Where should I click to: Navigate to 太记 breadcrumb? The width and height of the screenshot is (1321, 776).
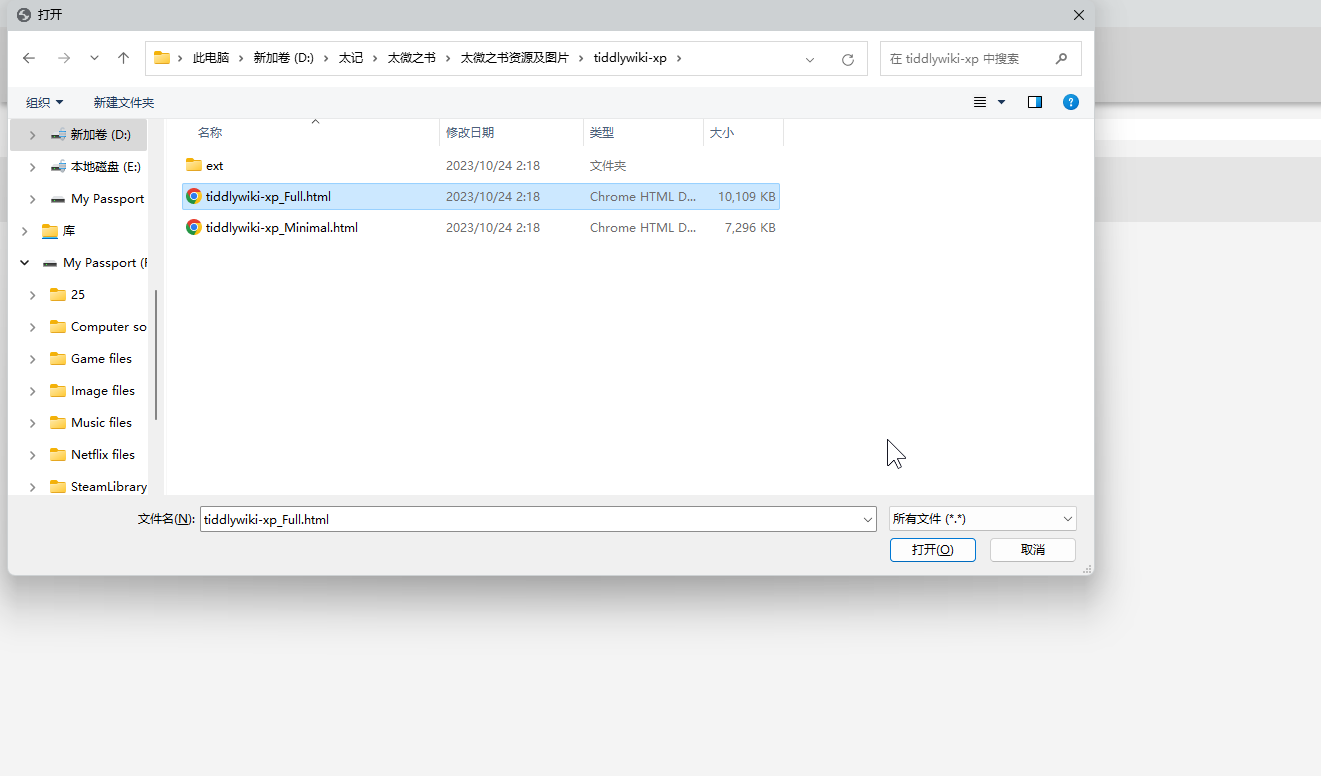tap(351, 58)
